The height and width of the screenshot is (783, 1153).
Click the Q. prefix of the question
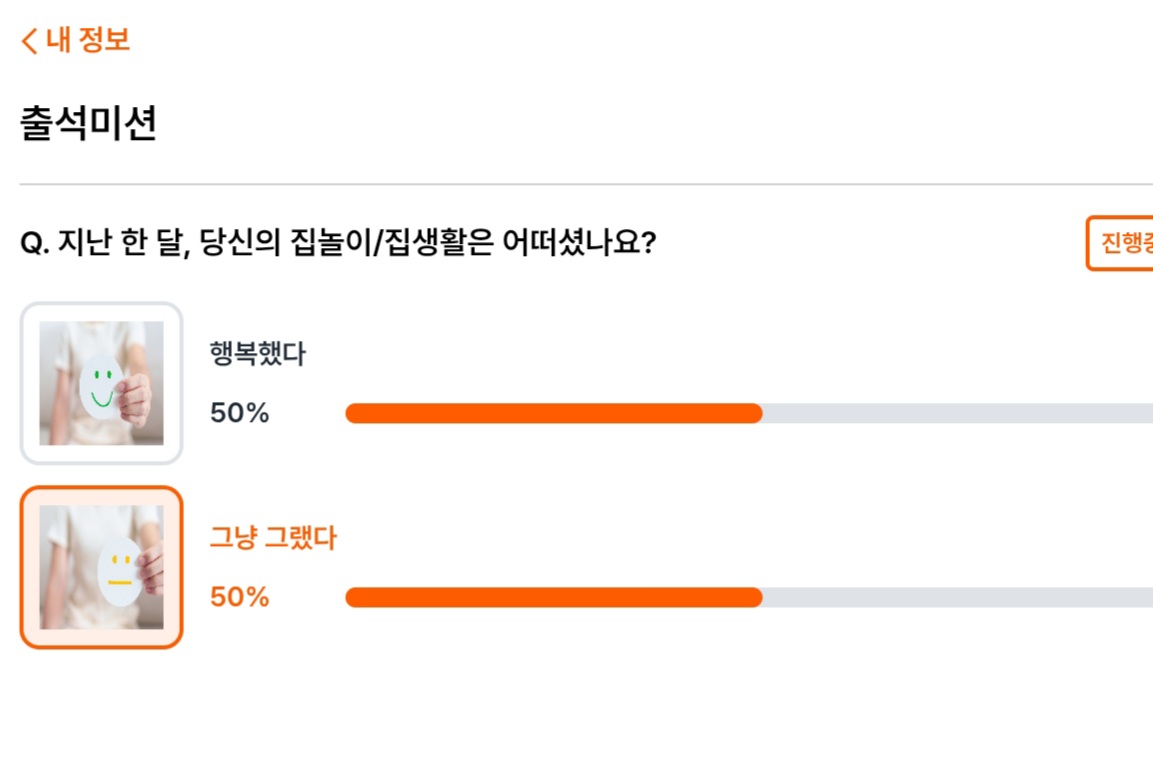[x=35, y=243]
